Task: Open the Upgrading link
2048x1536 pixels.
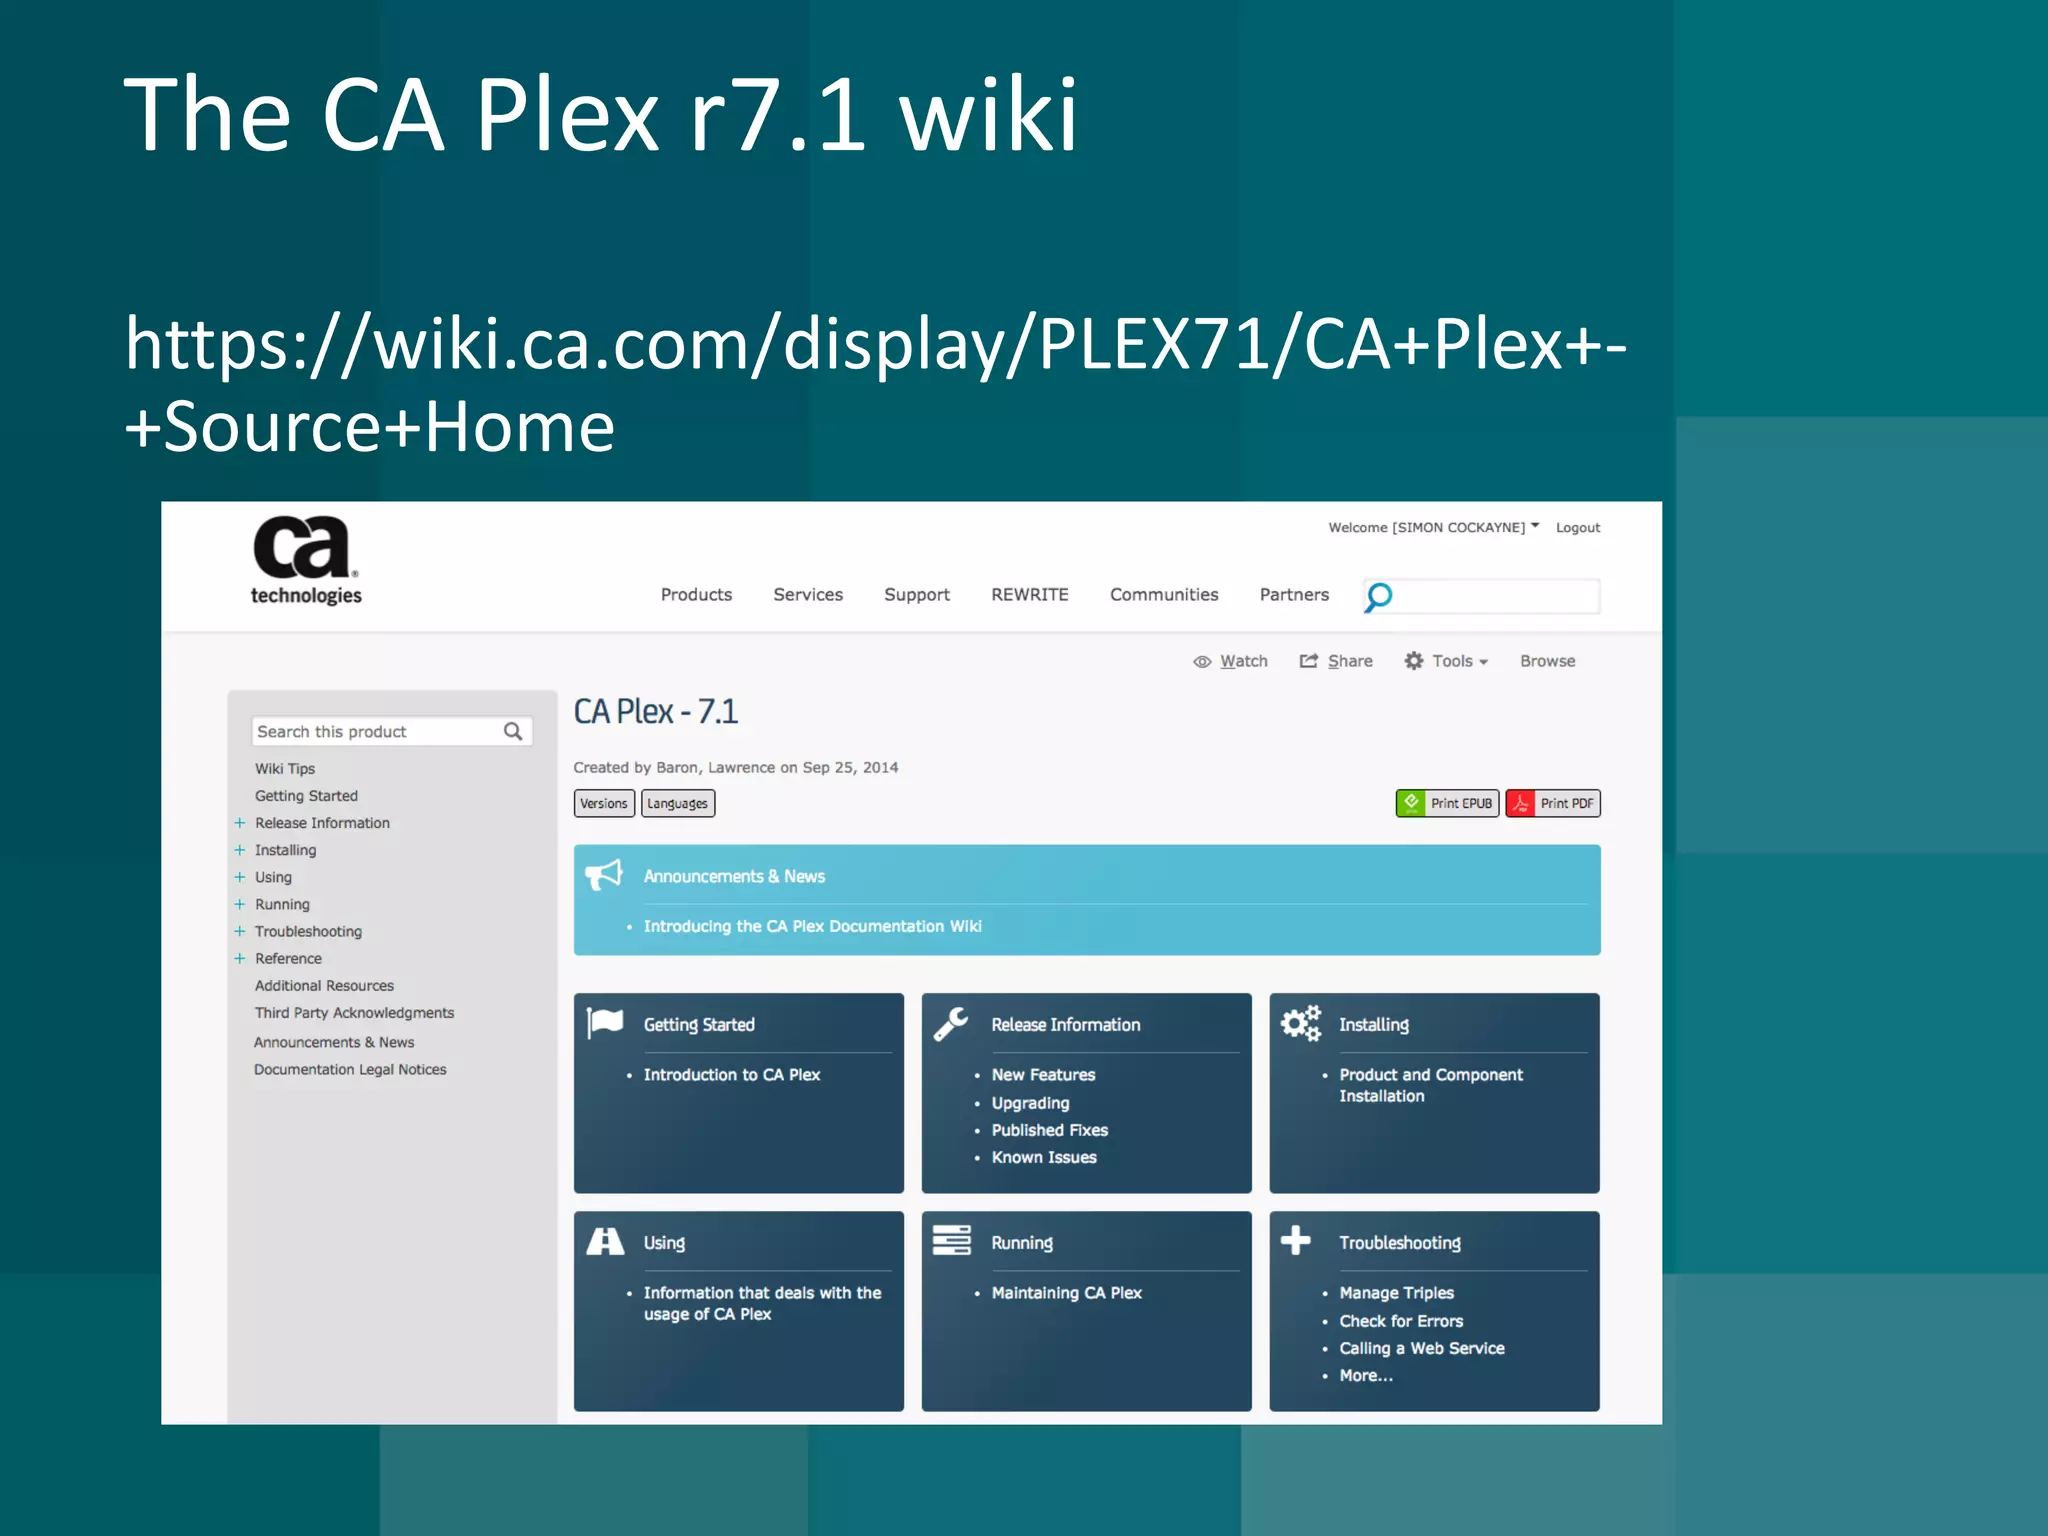Action: click(1031, 1103)
